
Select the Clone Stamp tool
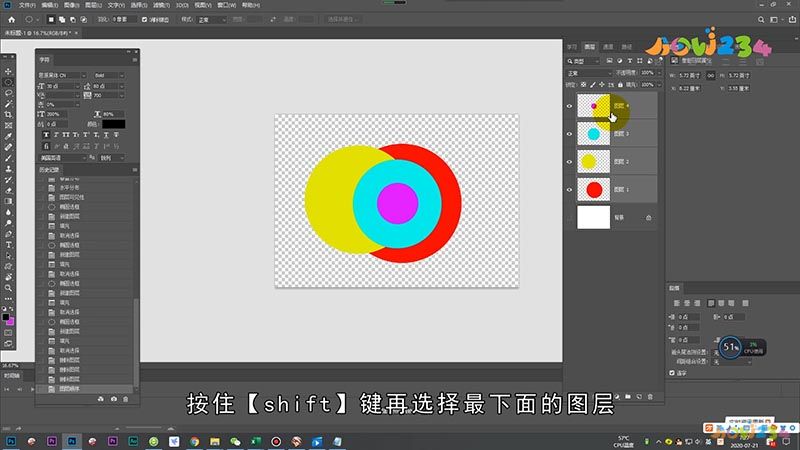point(8,169)
